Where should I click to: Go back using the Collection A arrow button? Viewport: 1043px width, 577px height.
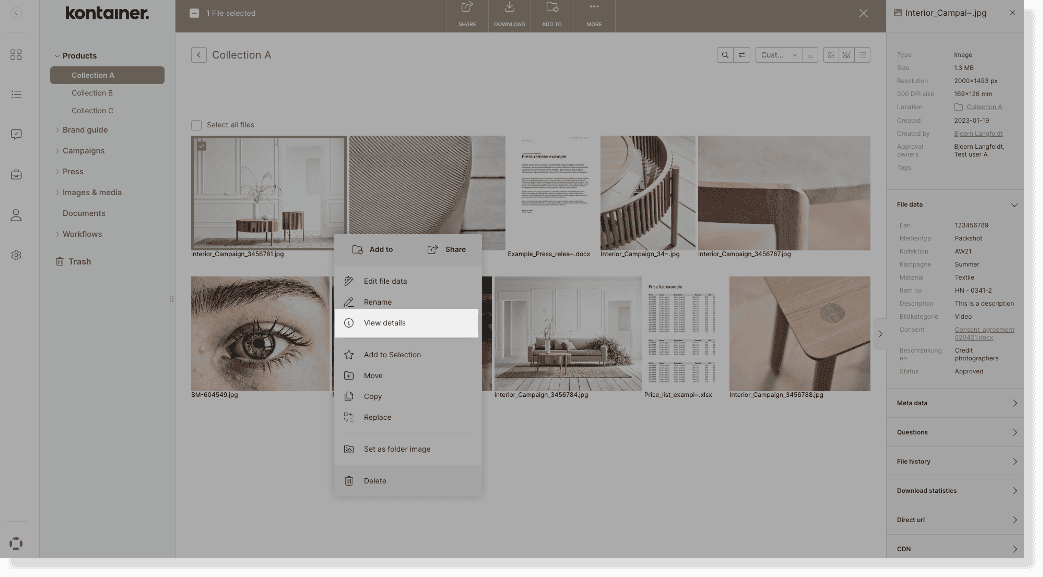(x=198, y=55)
